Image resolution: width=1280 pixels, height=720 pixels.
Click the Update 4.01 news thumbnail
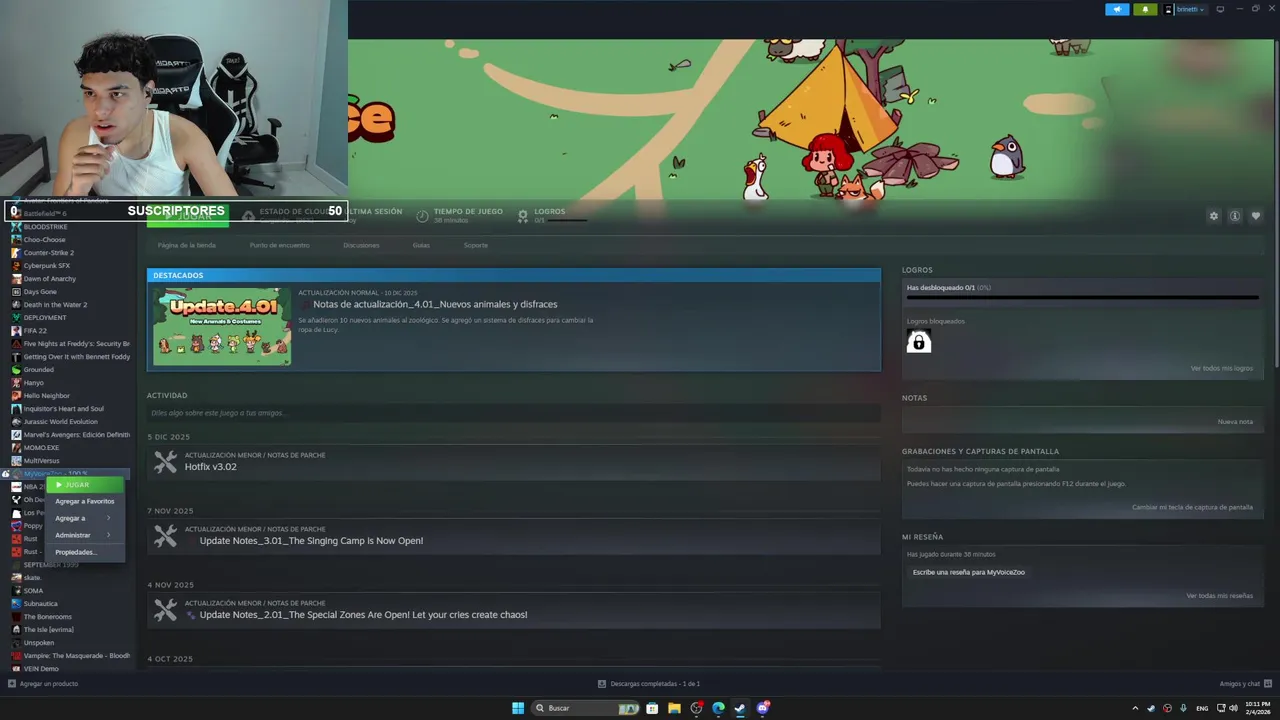tap(222, 326)
